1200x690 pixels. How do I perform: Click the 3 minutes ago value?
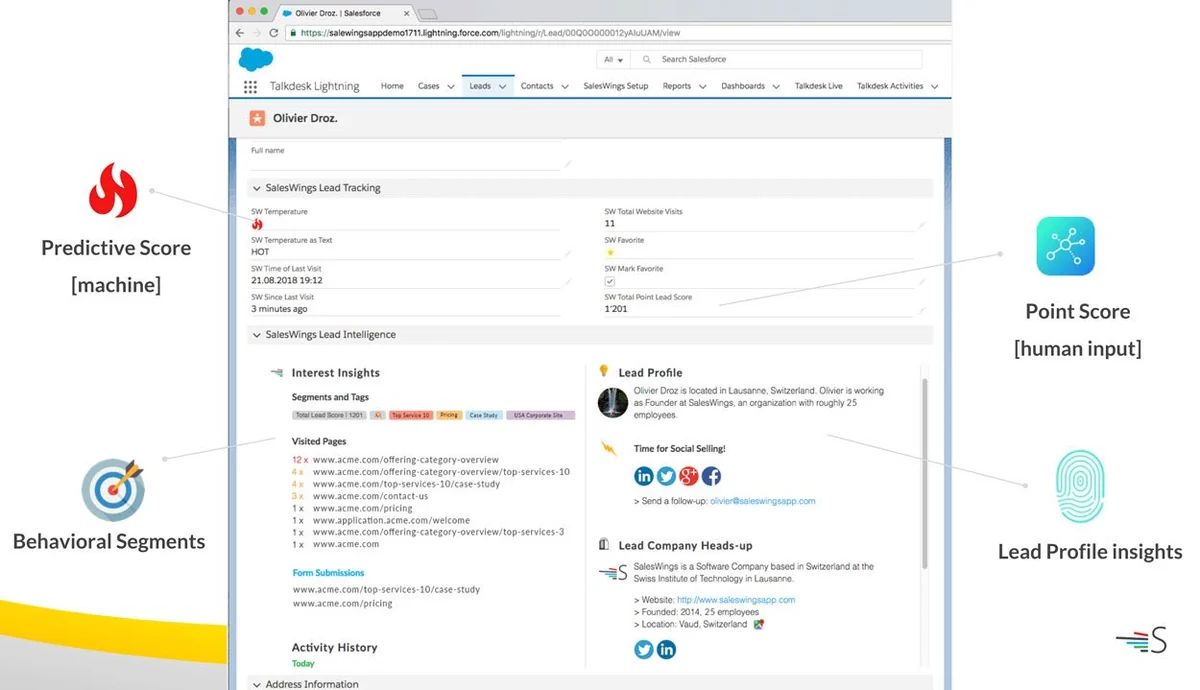click(x=279, y=309)
